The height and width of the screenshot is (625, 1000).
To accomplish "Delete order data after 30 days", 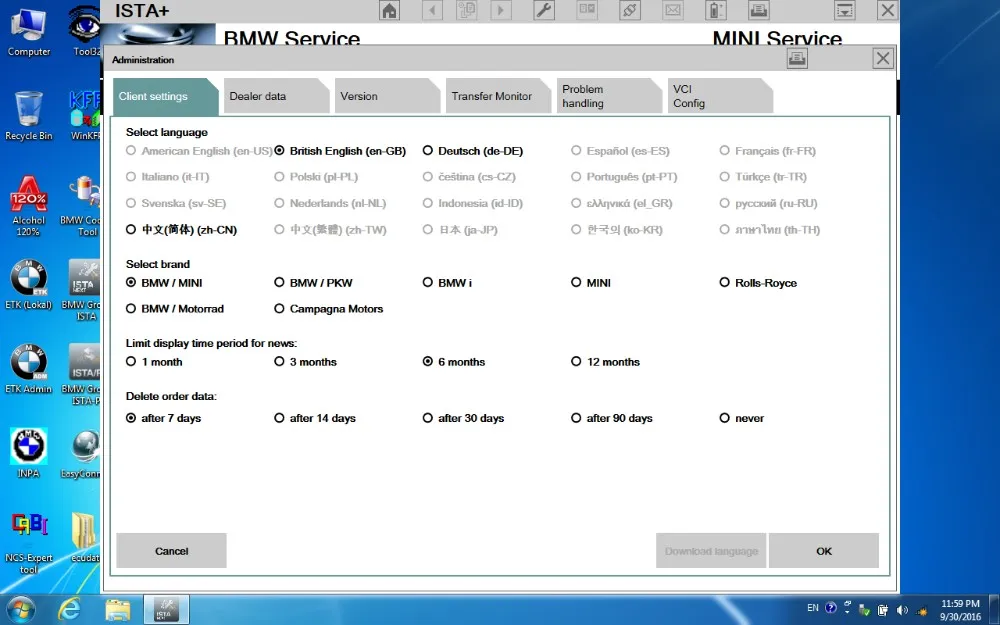I will coord(464,418).
